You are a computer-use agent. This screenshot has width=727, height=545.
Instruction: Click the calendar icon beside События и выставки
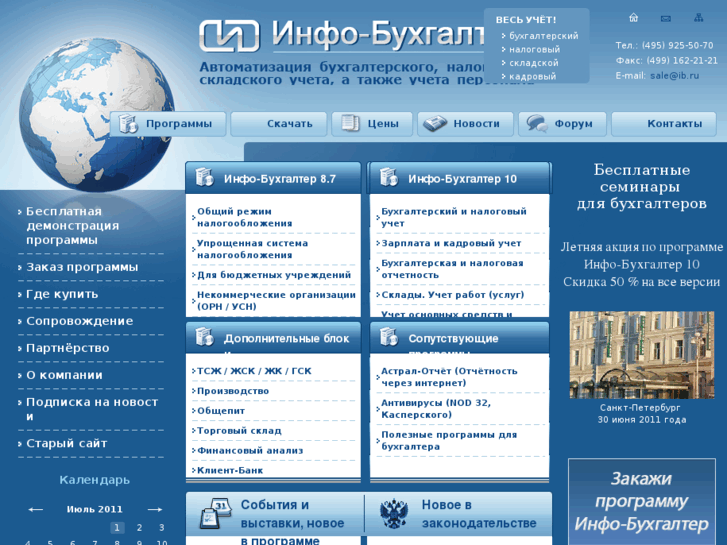(x=215, y=513)
